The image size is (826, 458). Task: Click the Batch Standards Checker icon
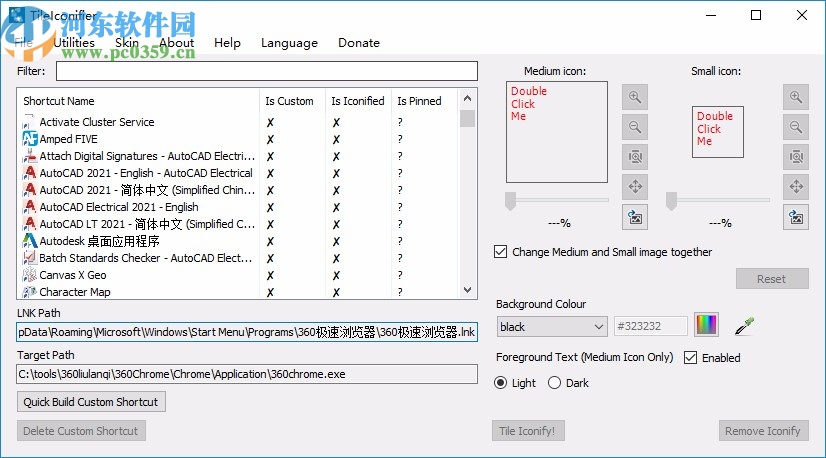tap(30, 258)
